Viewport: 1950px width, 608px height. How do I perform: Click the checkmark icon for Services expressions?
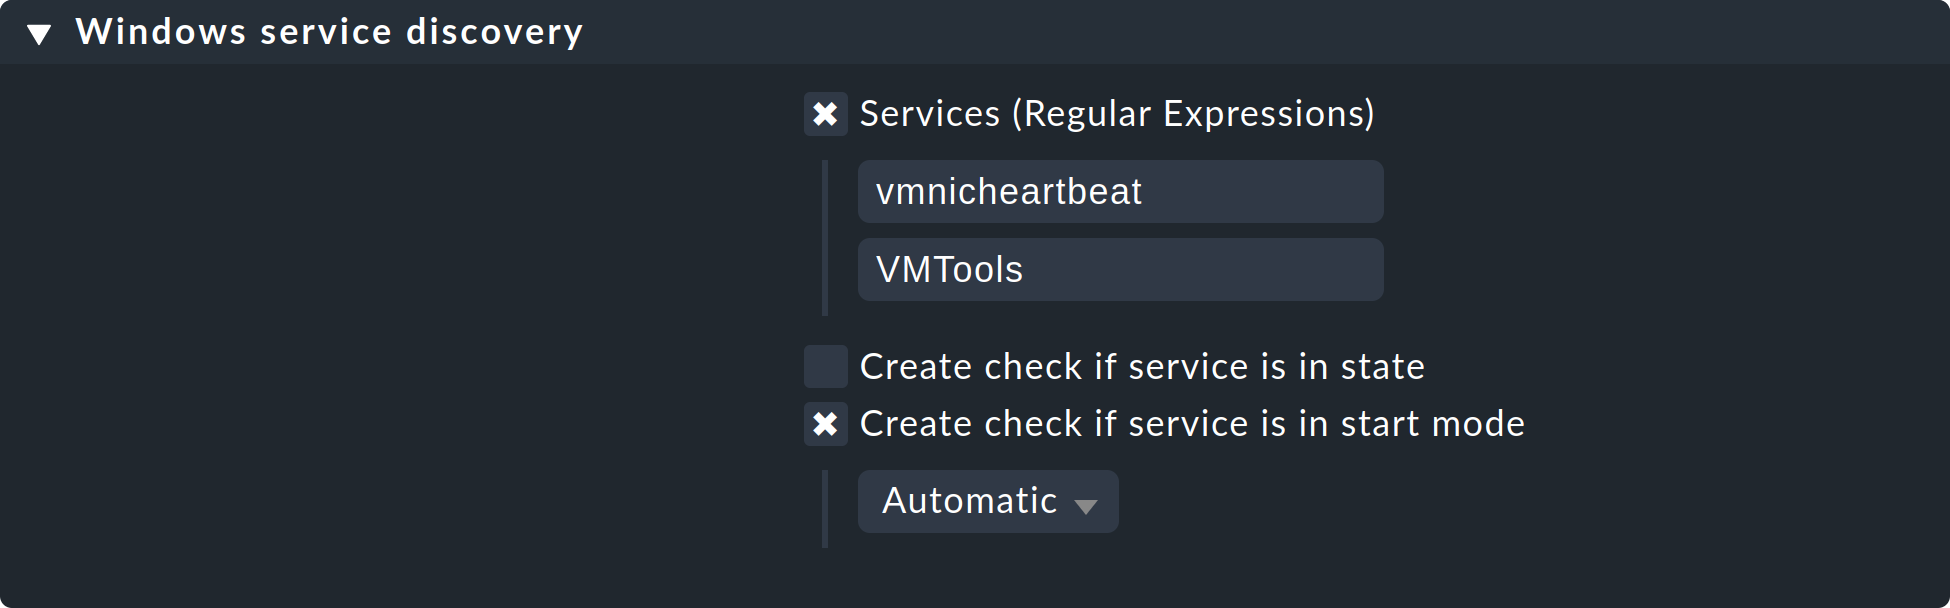tap(825, 113)
